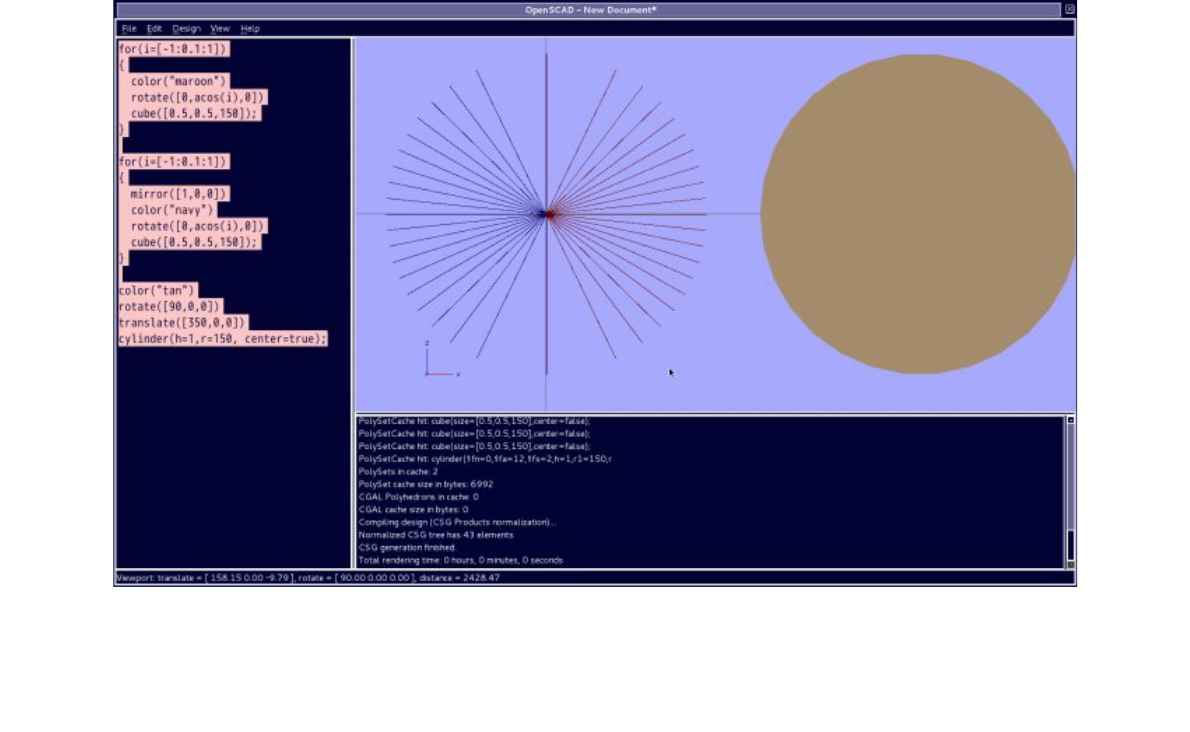Click 'CGAL Polyhedrons in cache: 0' line

[x=418, y=497]
